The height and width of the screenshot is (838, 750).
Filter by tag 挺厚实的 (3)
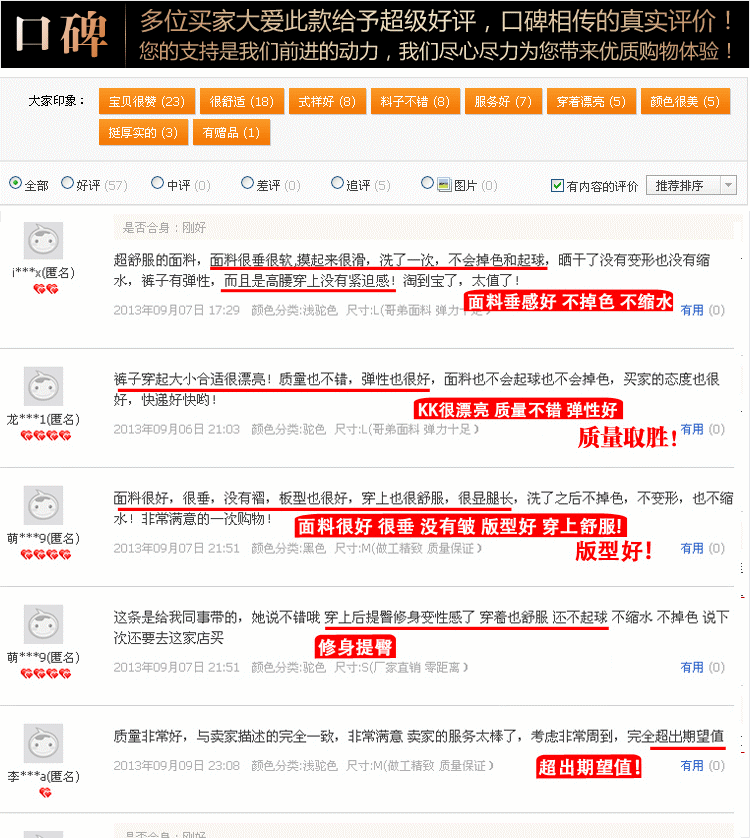click(x=143, y=133)
